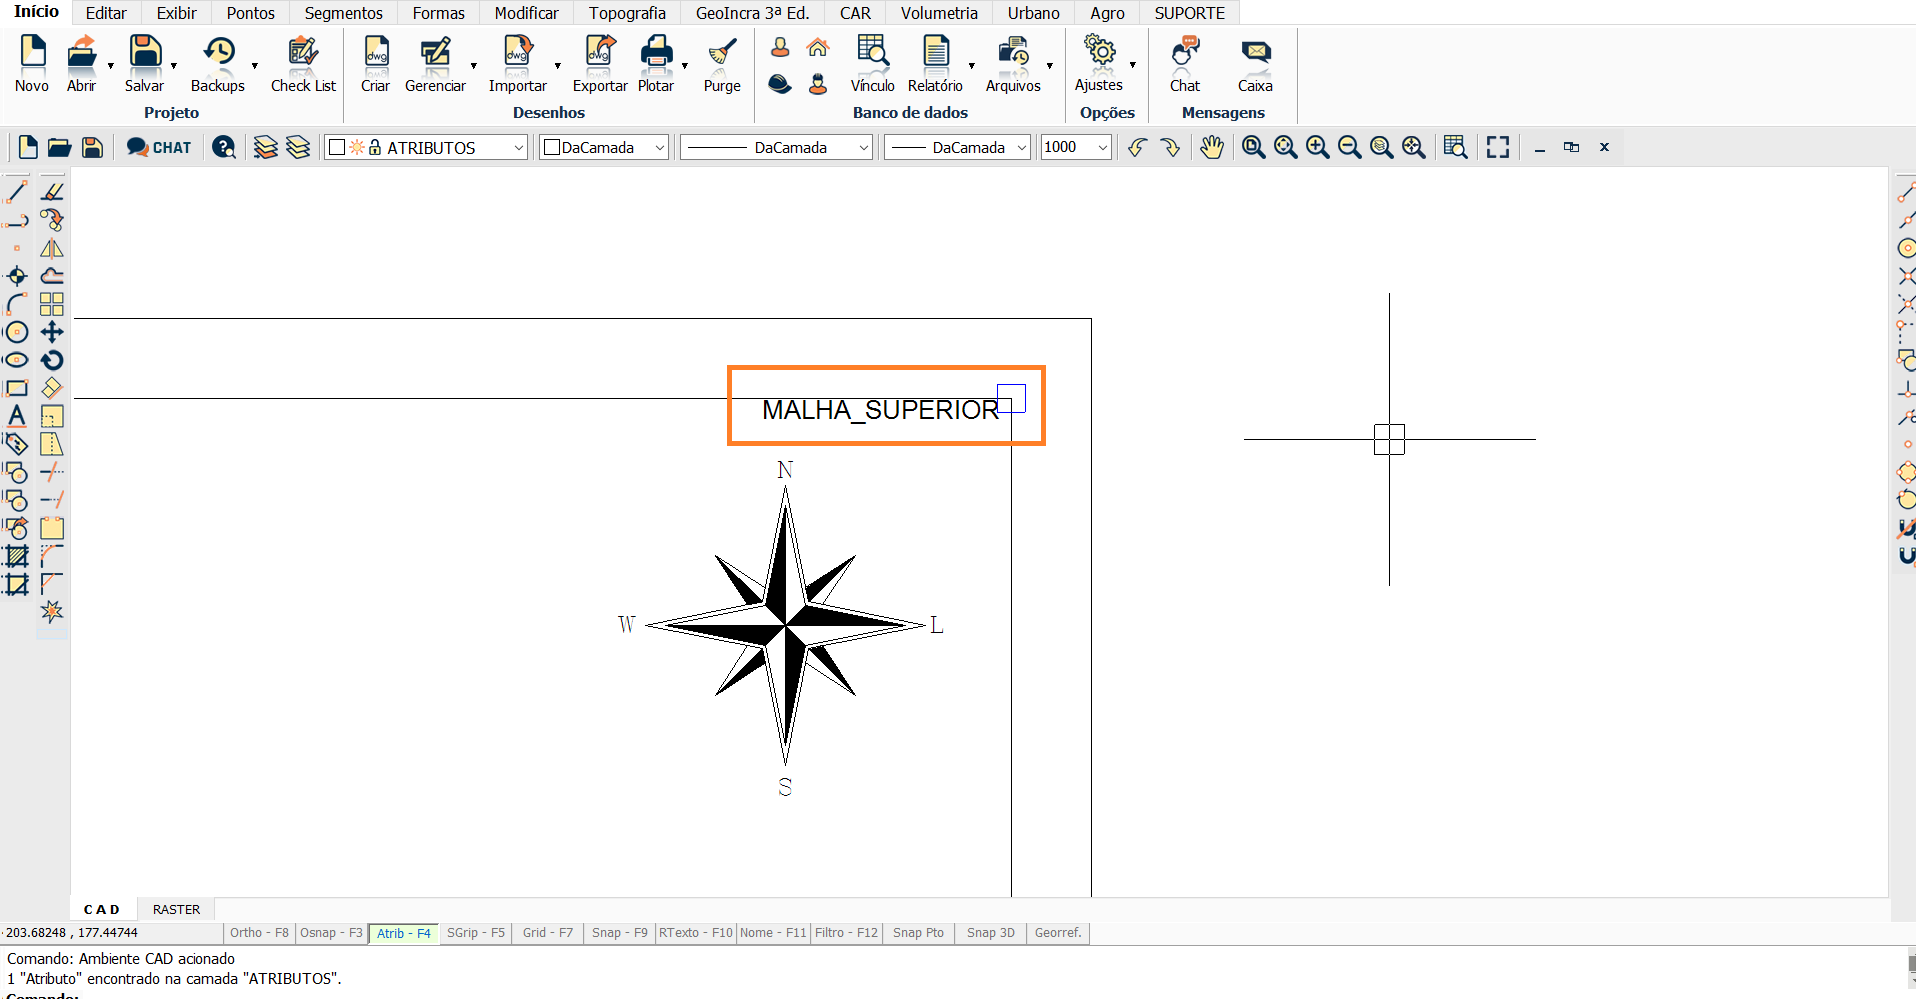Expand the ATRIBUTOS layer dropdown

pos(518,148)
